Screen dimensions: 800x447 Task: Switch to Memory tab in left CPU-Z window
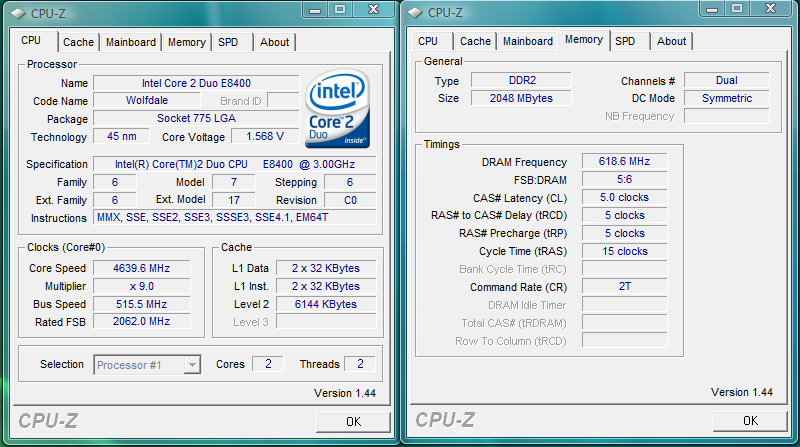point(186,42)
